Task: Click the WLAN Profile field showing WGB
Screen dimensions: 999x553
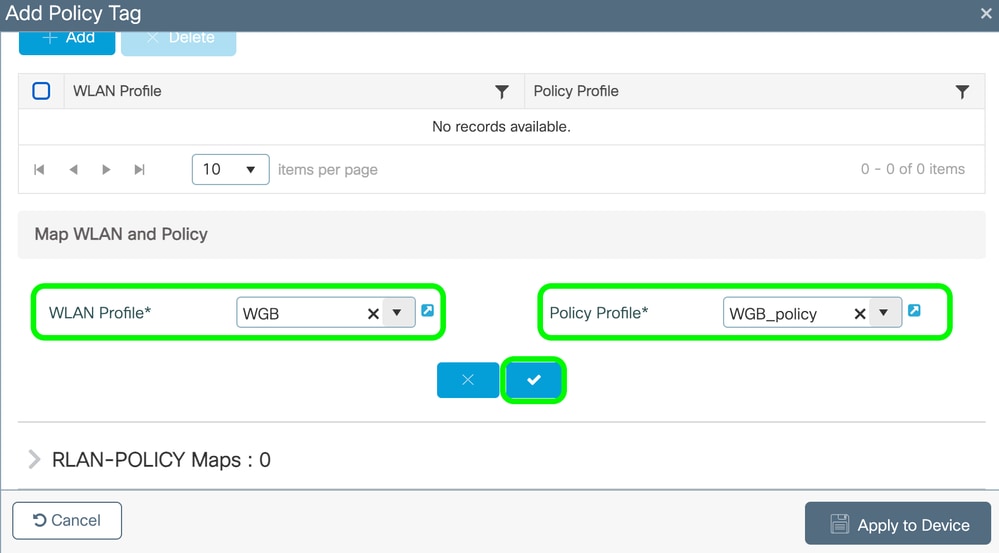Action: click(x=326, y=312)
